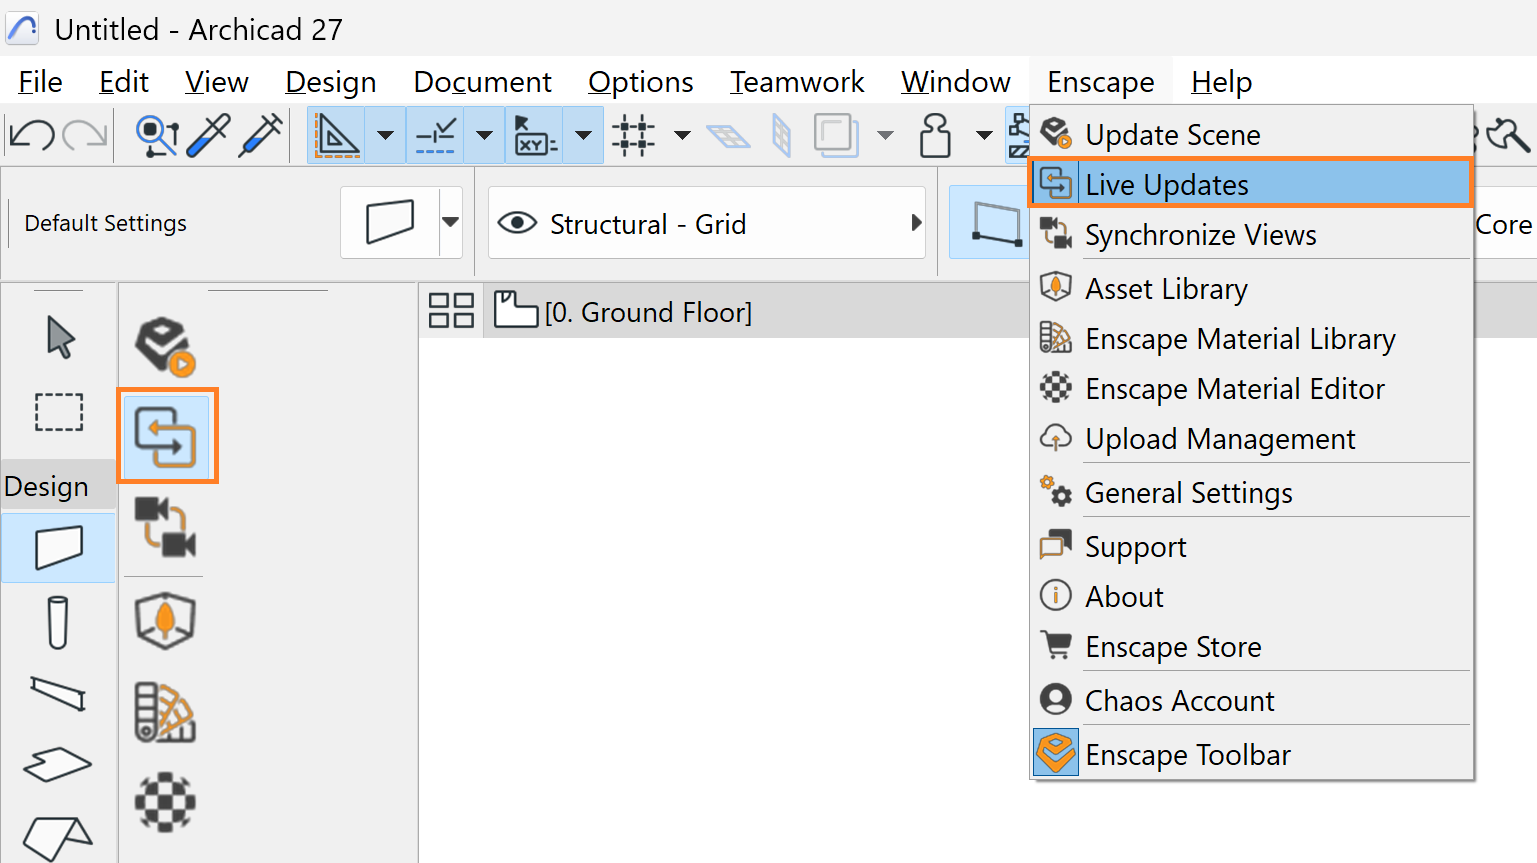The image size is (1537, 863).
Task: Click the Undo arrow in the toolbar
Action: click(32, 135)
